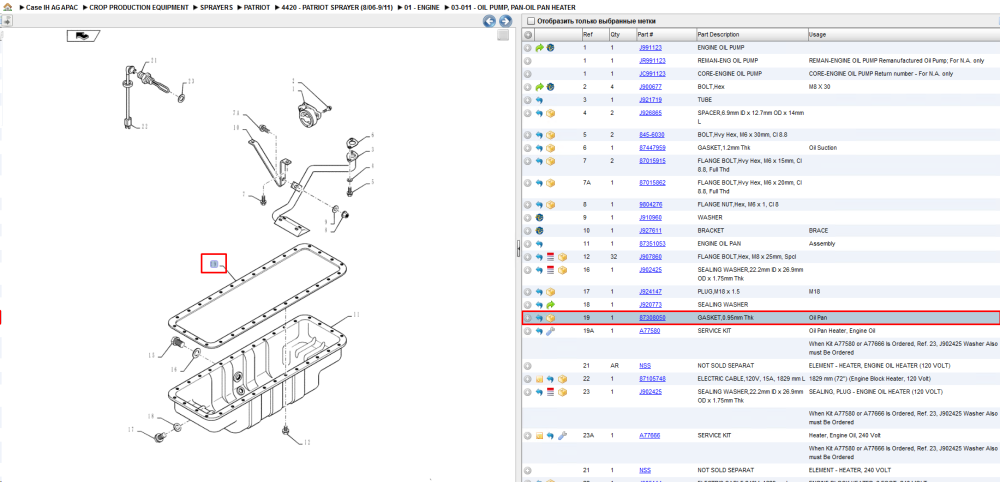Open part number 87308050 link

[x=652, y=318]
